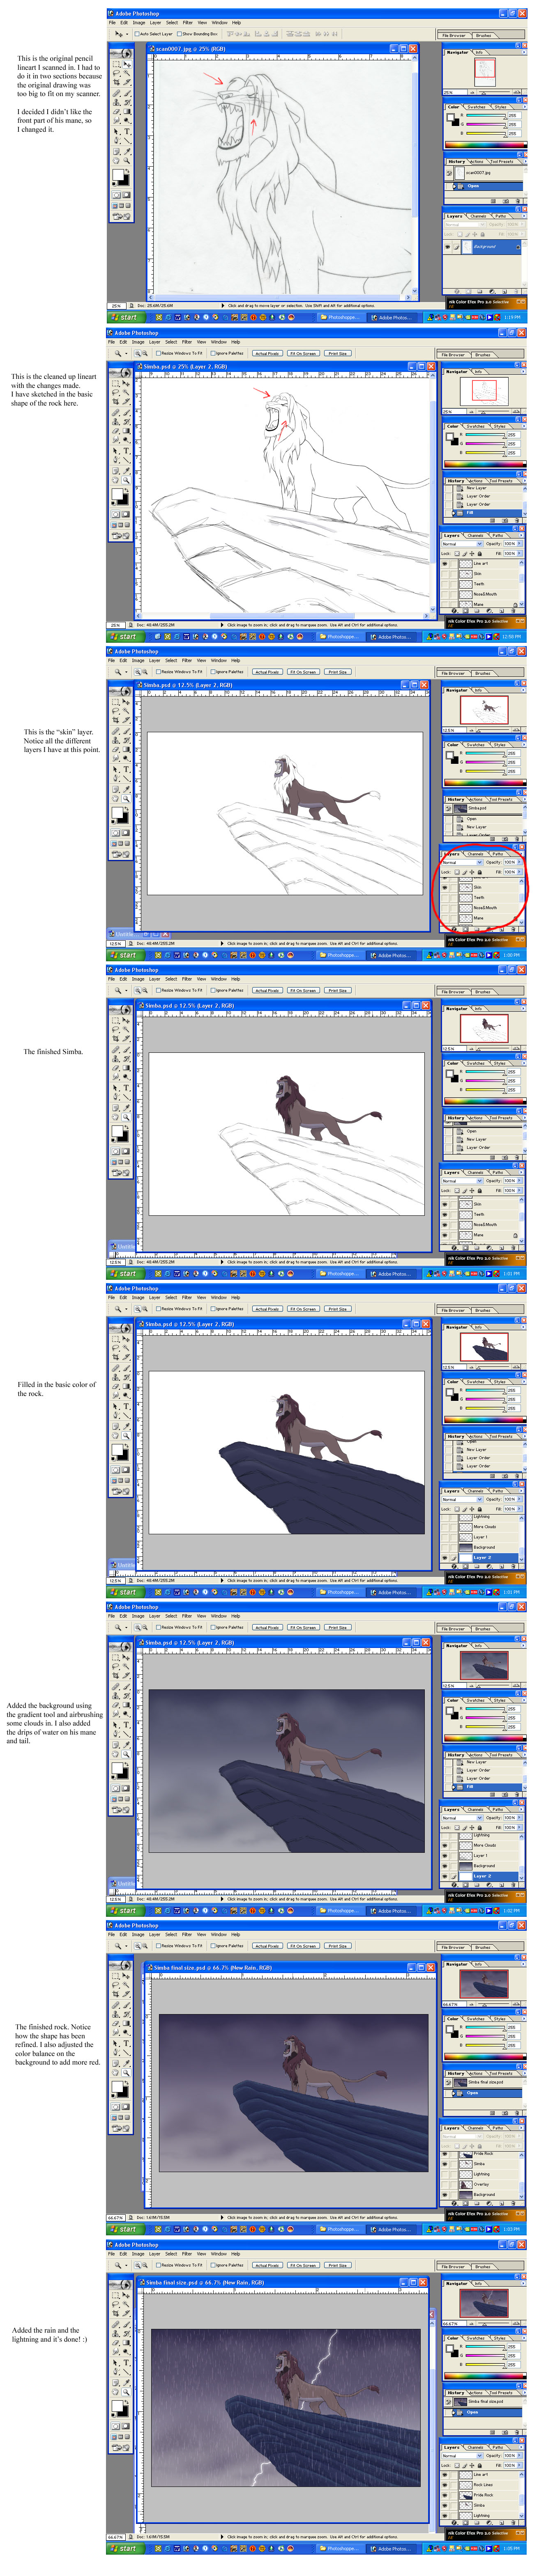This screenshot has width=539, height=2576.
Task: Click History Brush tool in added-background screenshot
Action: pyautogui.click(x=127, y=1695)
